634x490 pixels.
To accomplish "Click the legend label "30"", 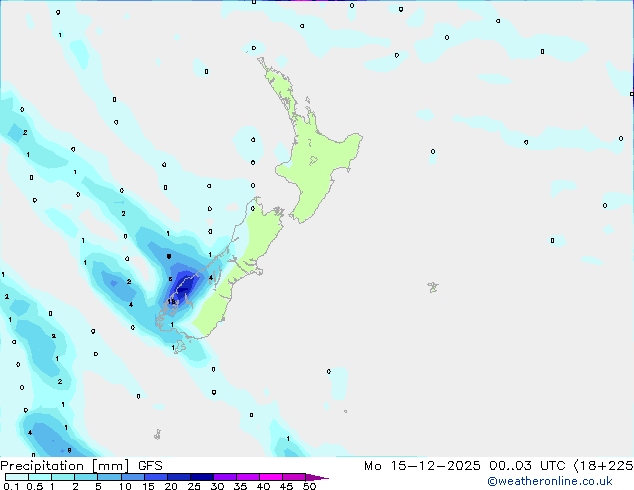I will (x=217, y=486).
